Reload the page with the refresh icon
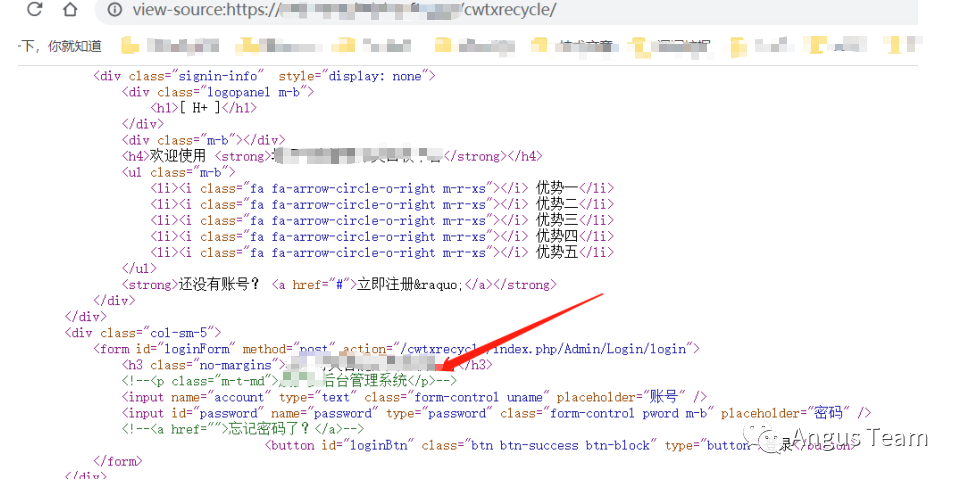This screenshot has height=482, width=960. pos(35,9)
